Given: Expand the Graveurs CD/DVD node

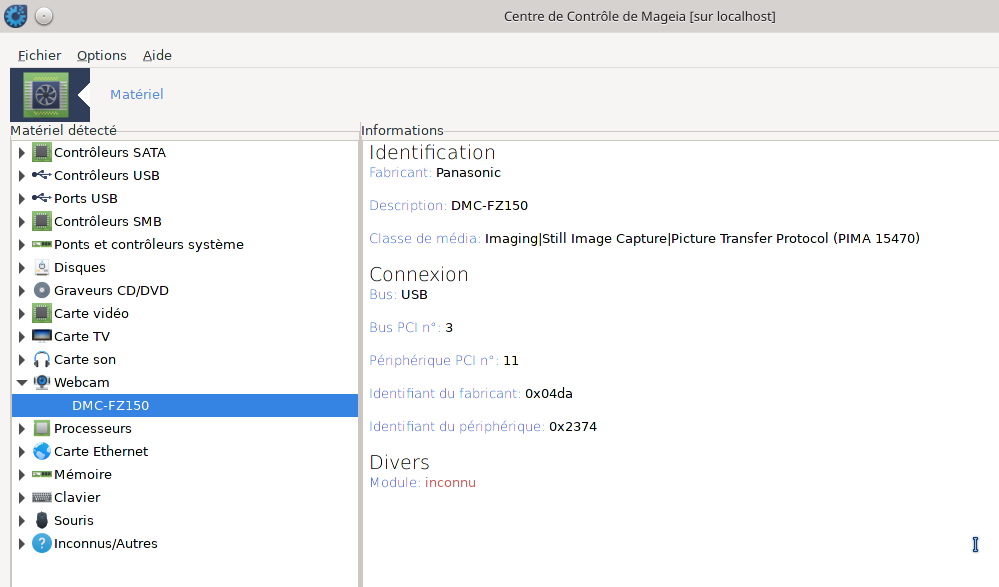Looking at the screenshot, I should [22, 290].
